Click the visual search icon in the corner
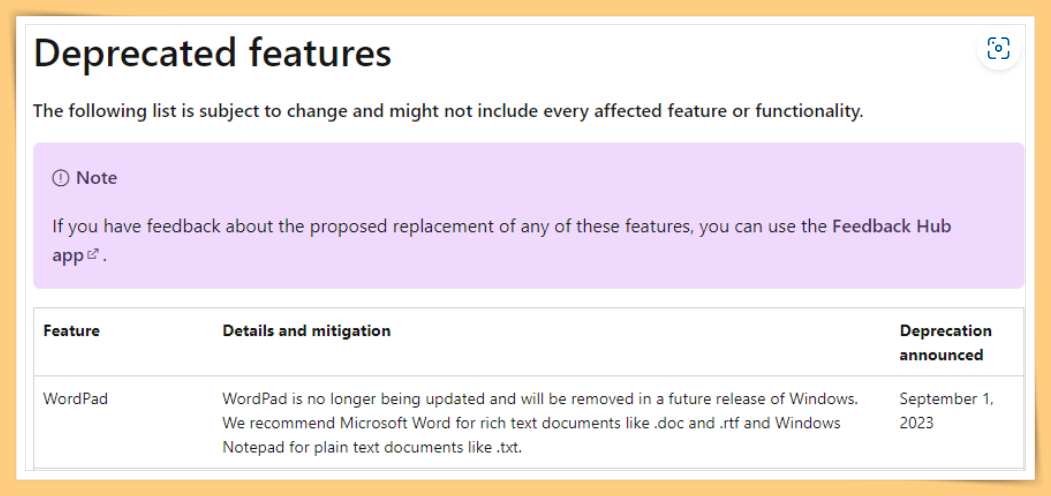This screenshot has height=496, width=1051. tap(998, 49)
